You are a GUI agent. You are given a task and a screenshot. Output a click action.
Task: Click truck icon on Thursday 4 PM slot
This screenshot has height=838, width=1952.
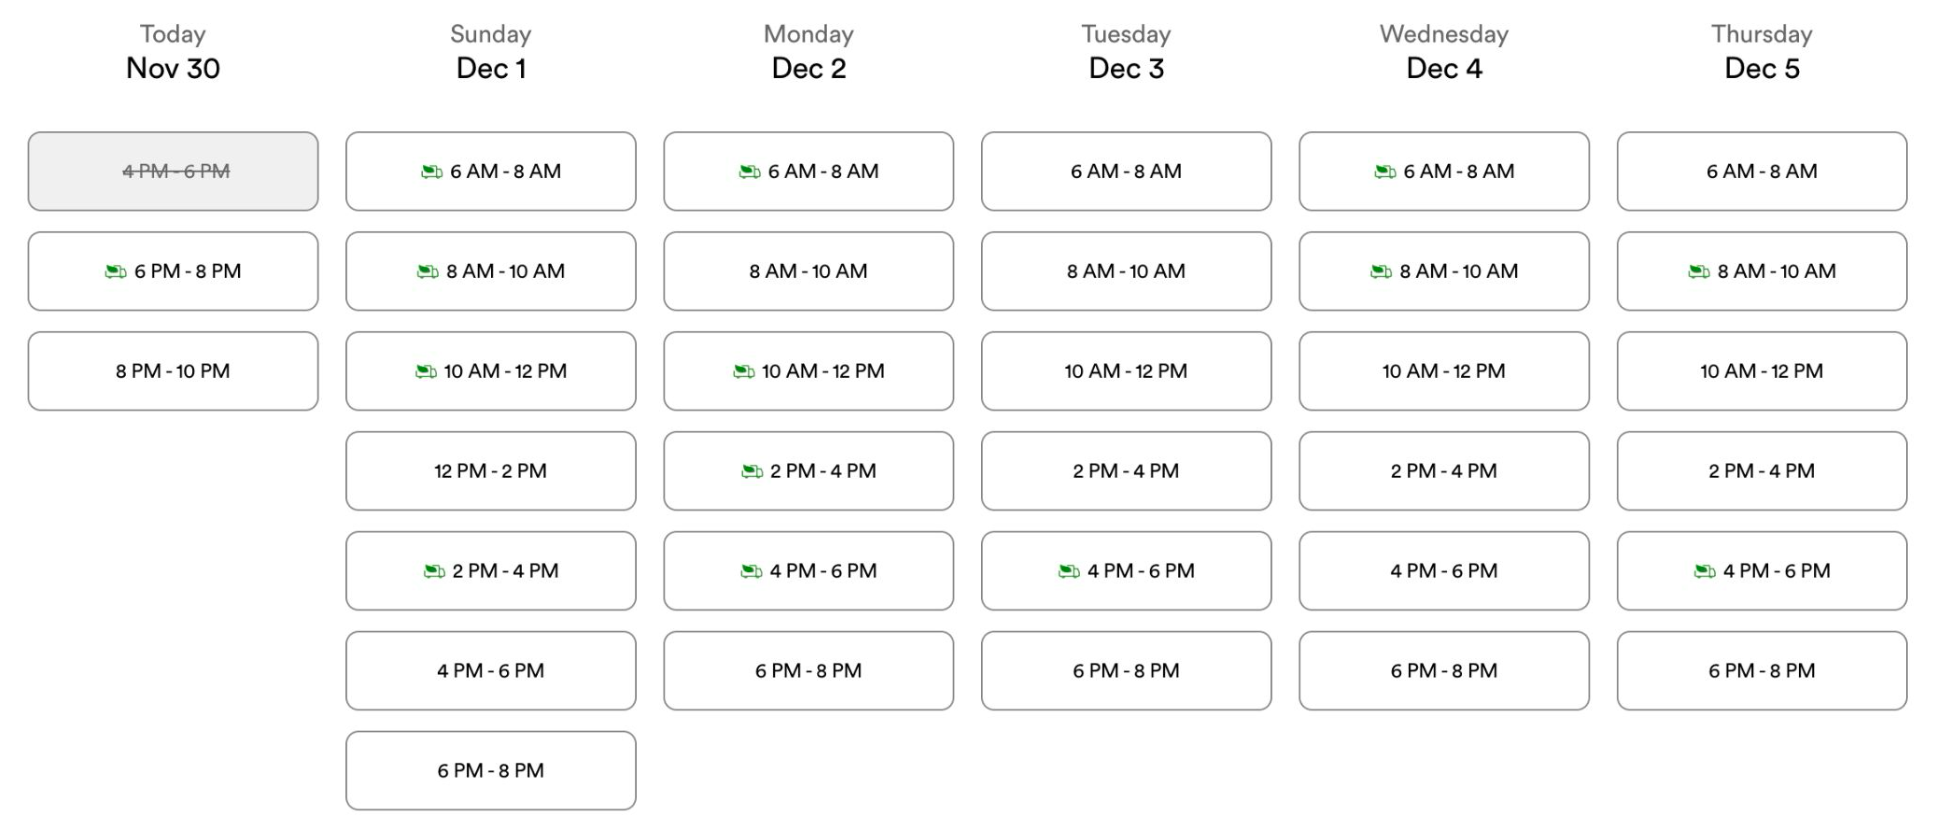(x=1705, y=572)
